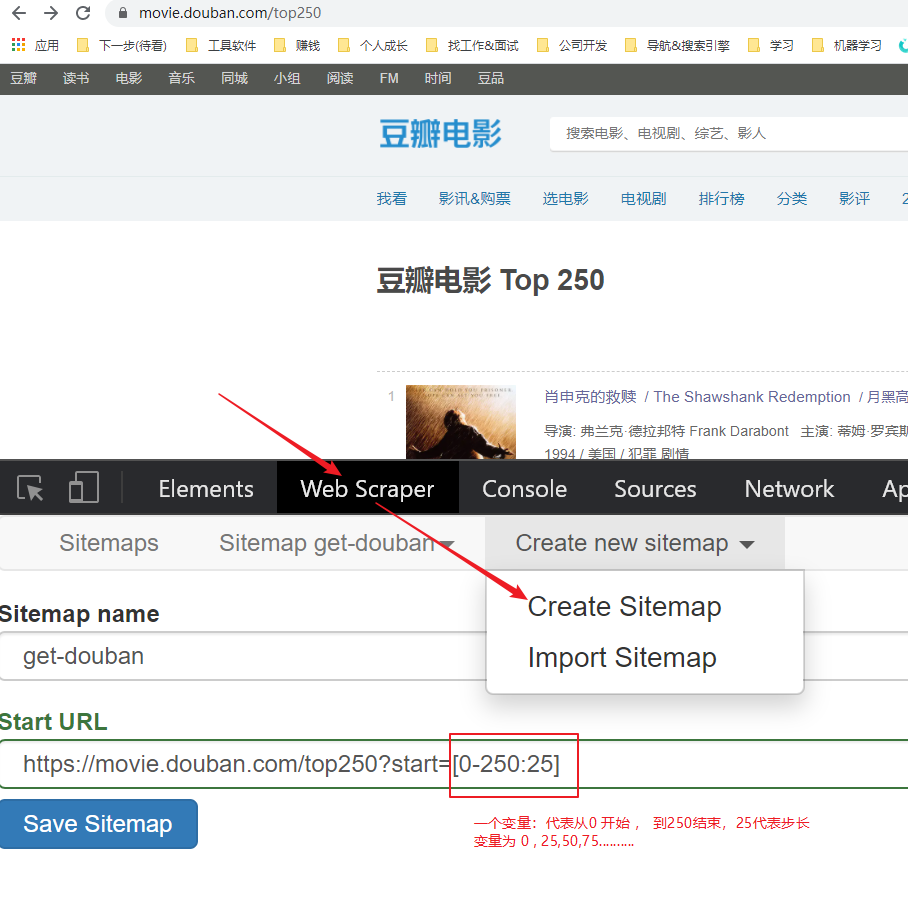
Task: Go to 电视剧 in the movie nav
Action: pyautogui.click(x=644, y=199)
